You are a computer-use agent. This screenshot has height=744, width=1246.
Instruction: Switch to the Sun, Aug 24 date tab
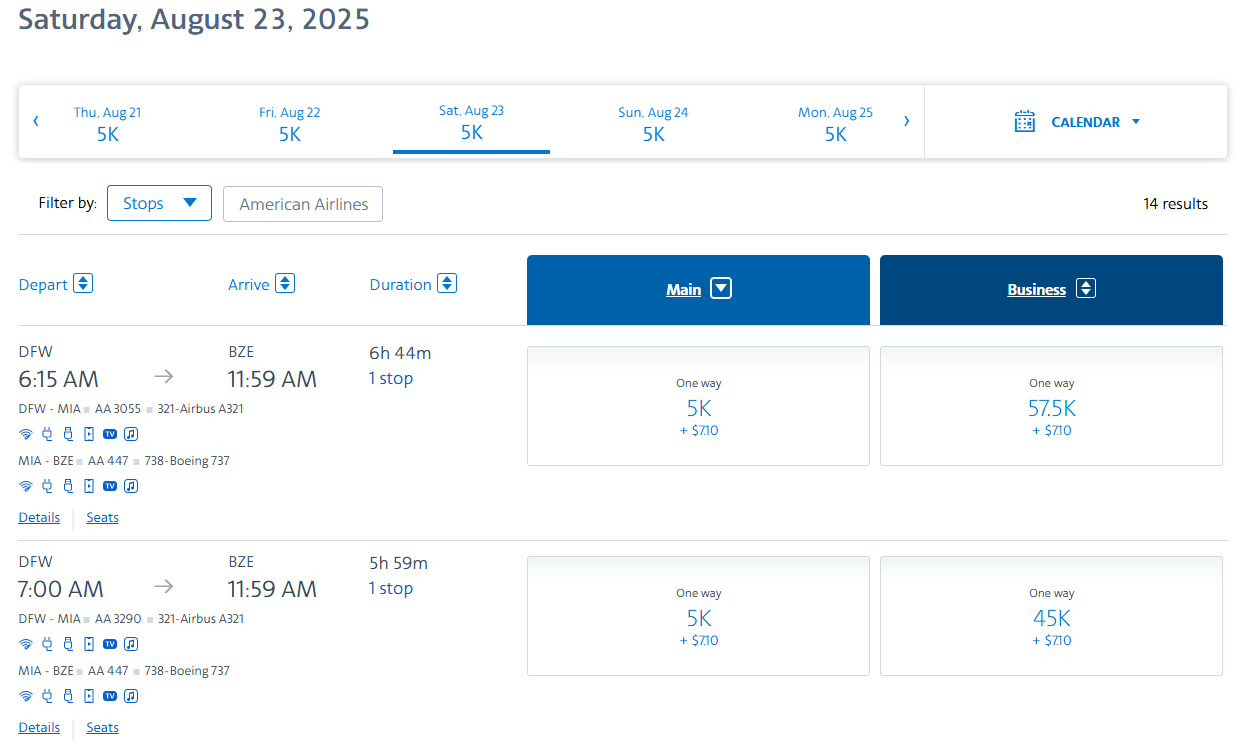pyautogui.click(x=653, y=121)
